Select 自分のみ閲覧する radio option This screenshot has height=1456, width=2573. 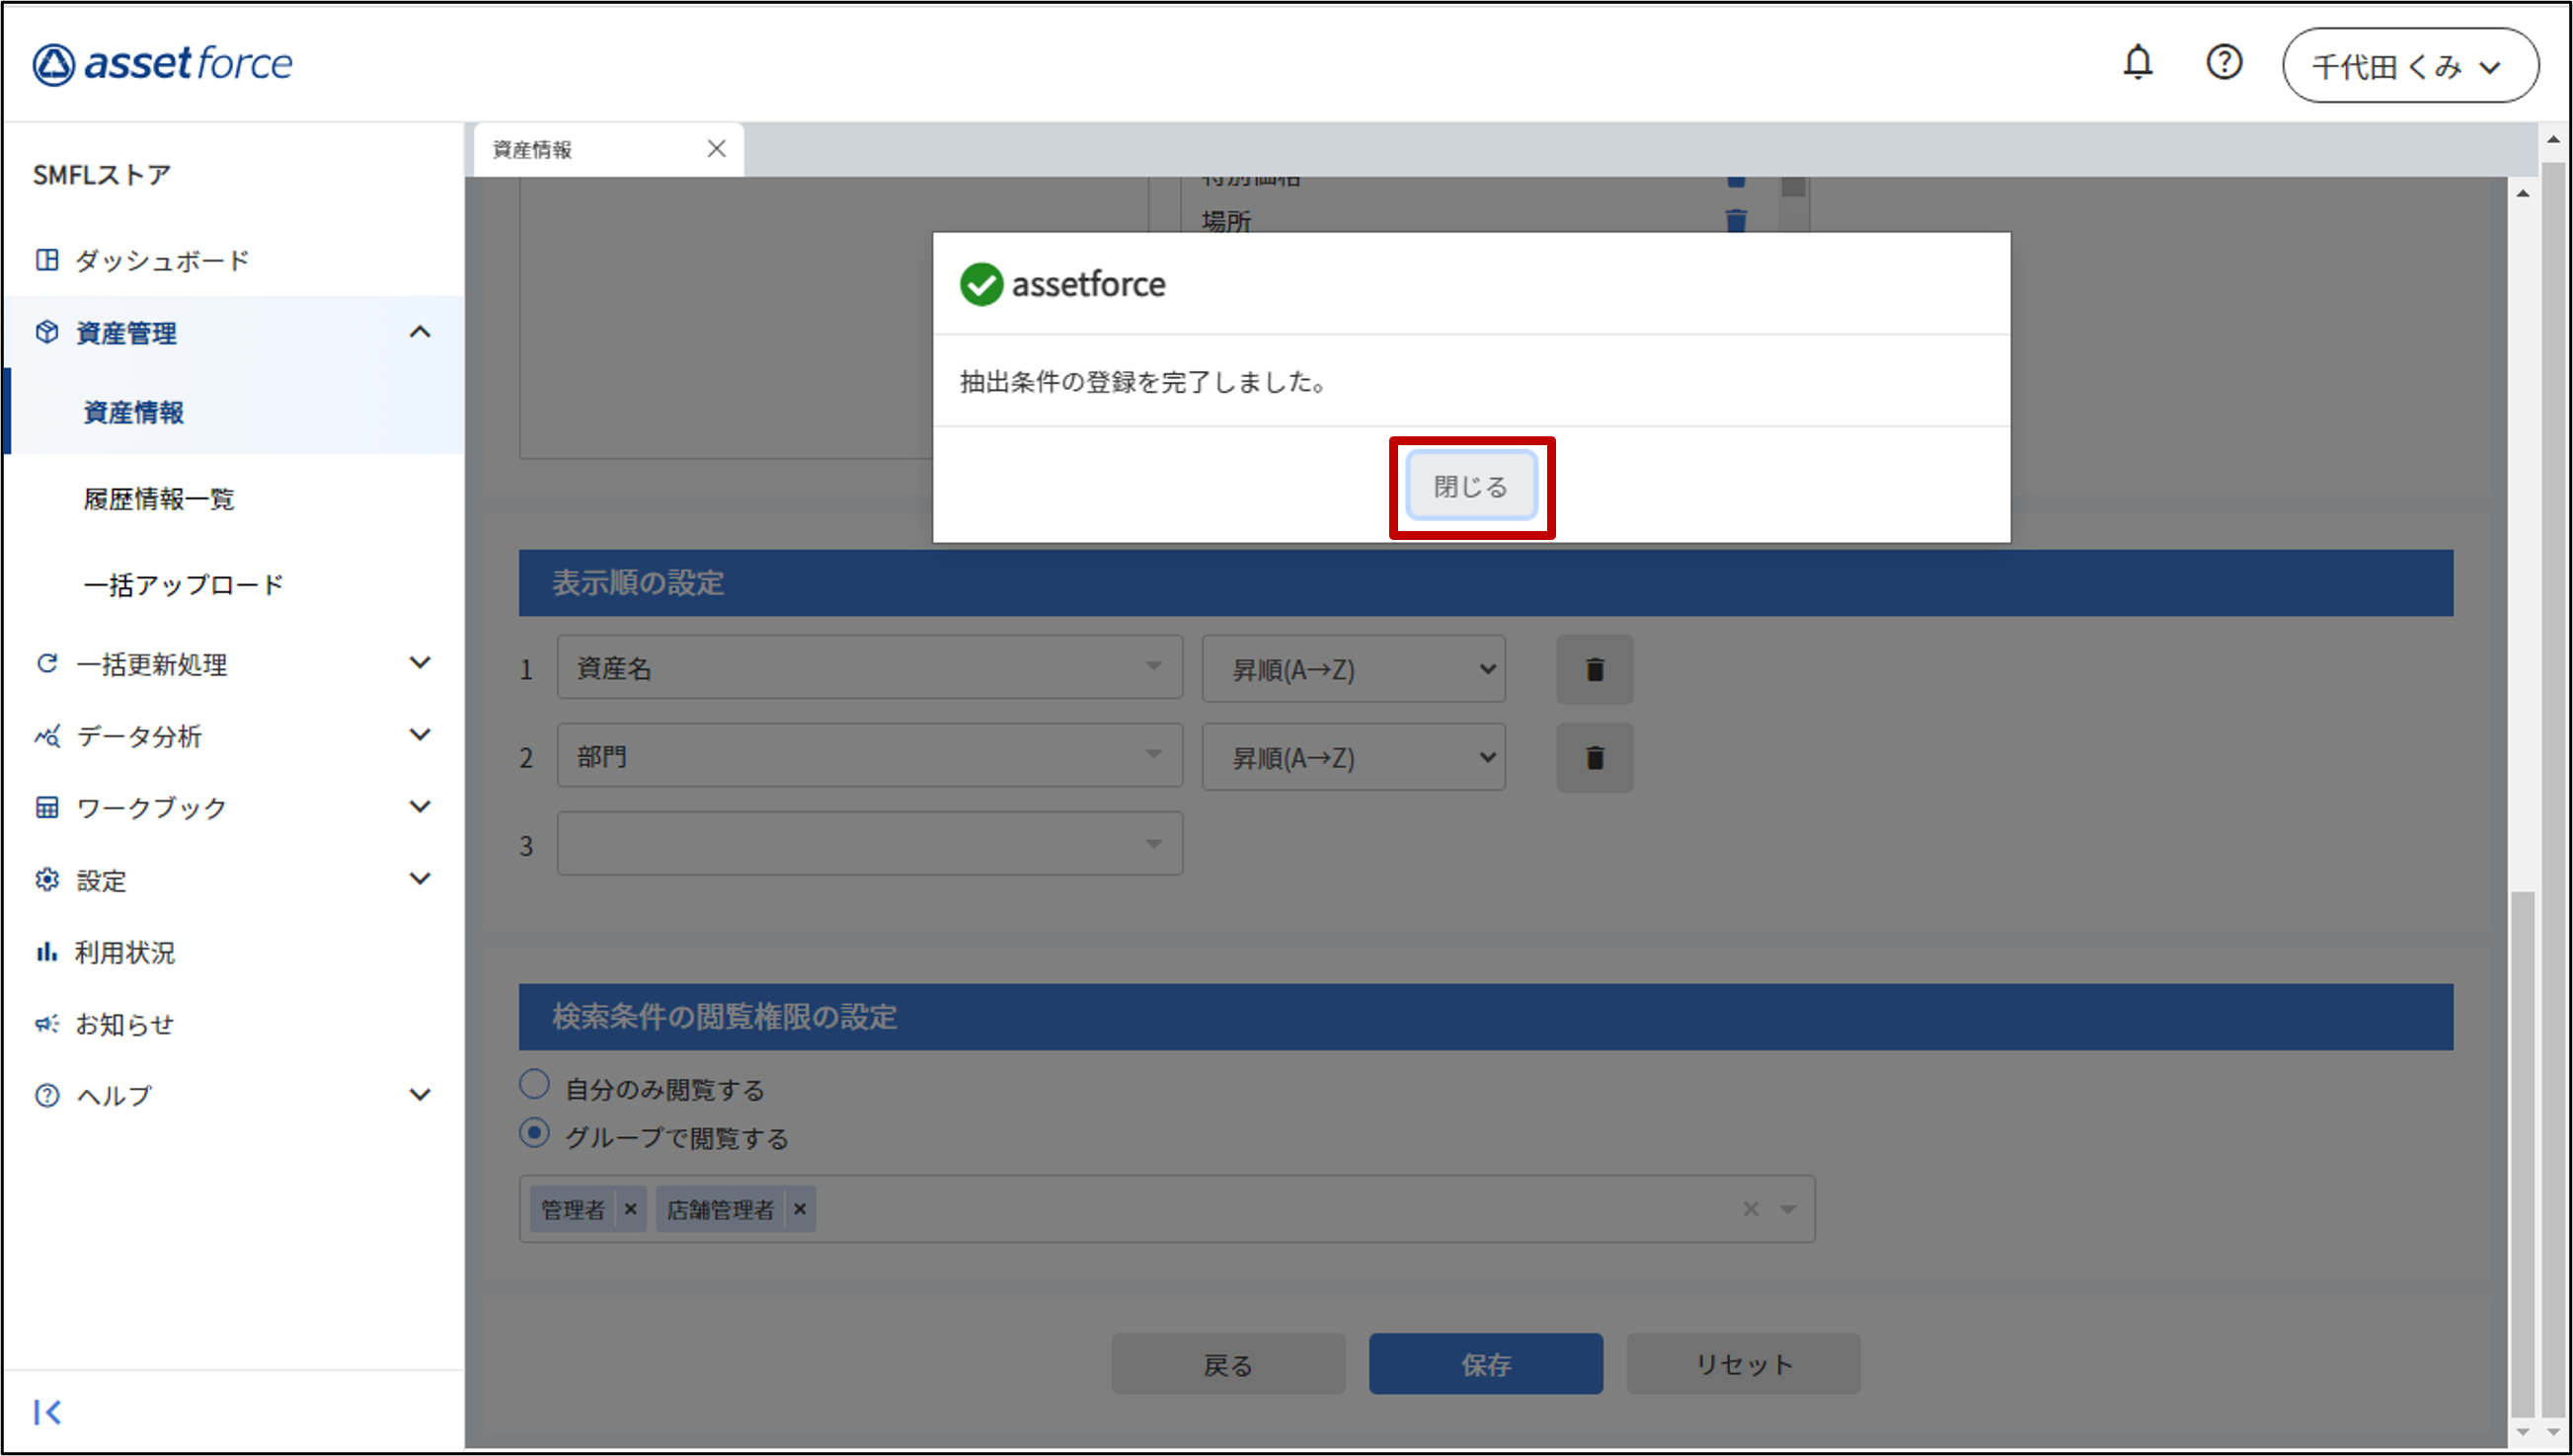535,1085
